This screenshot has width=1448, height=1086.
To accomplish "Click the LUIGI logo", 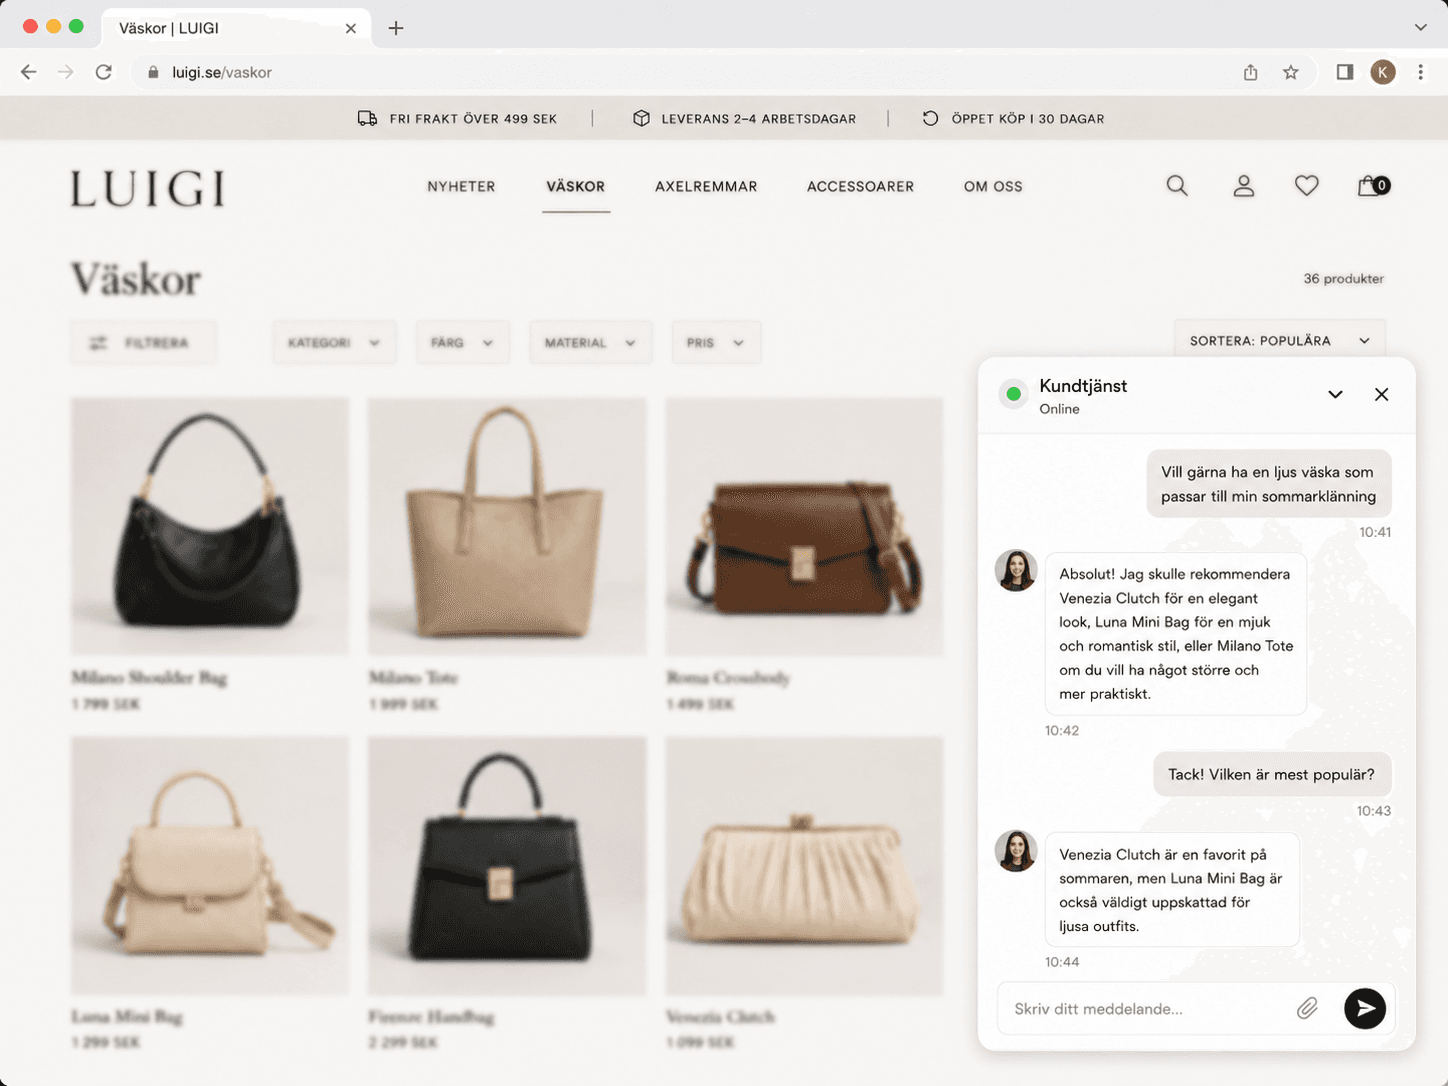I will 148,189.
